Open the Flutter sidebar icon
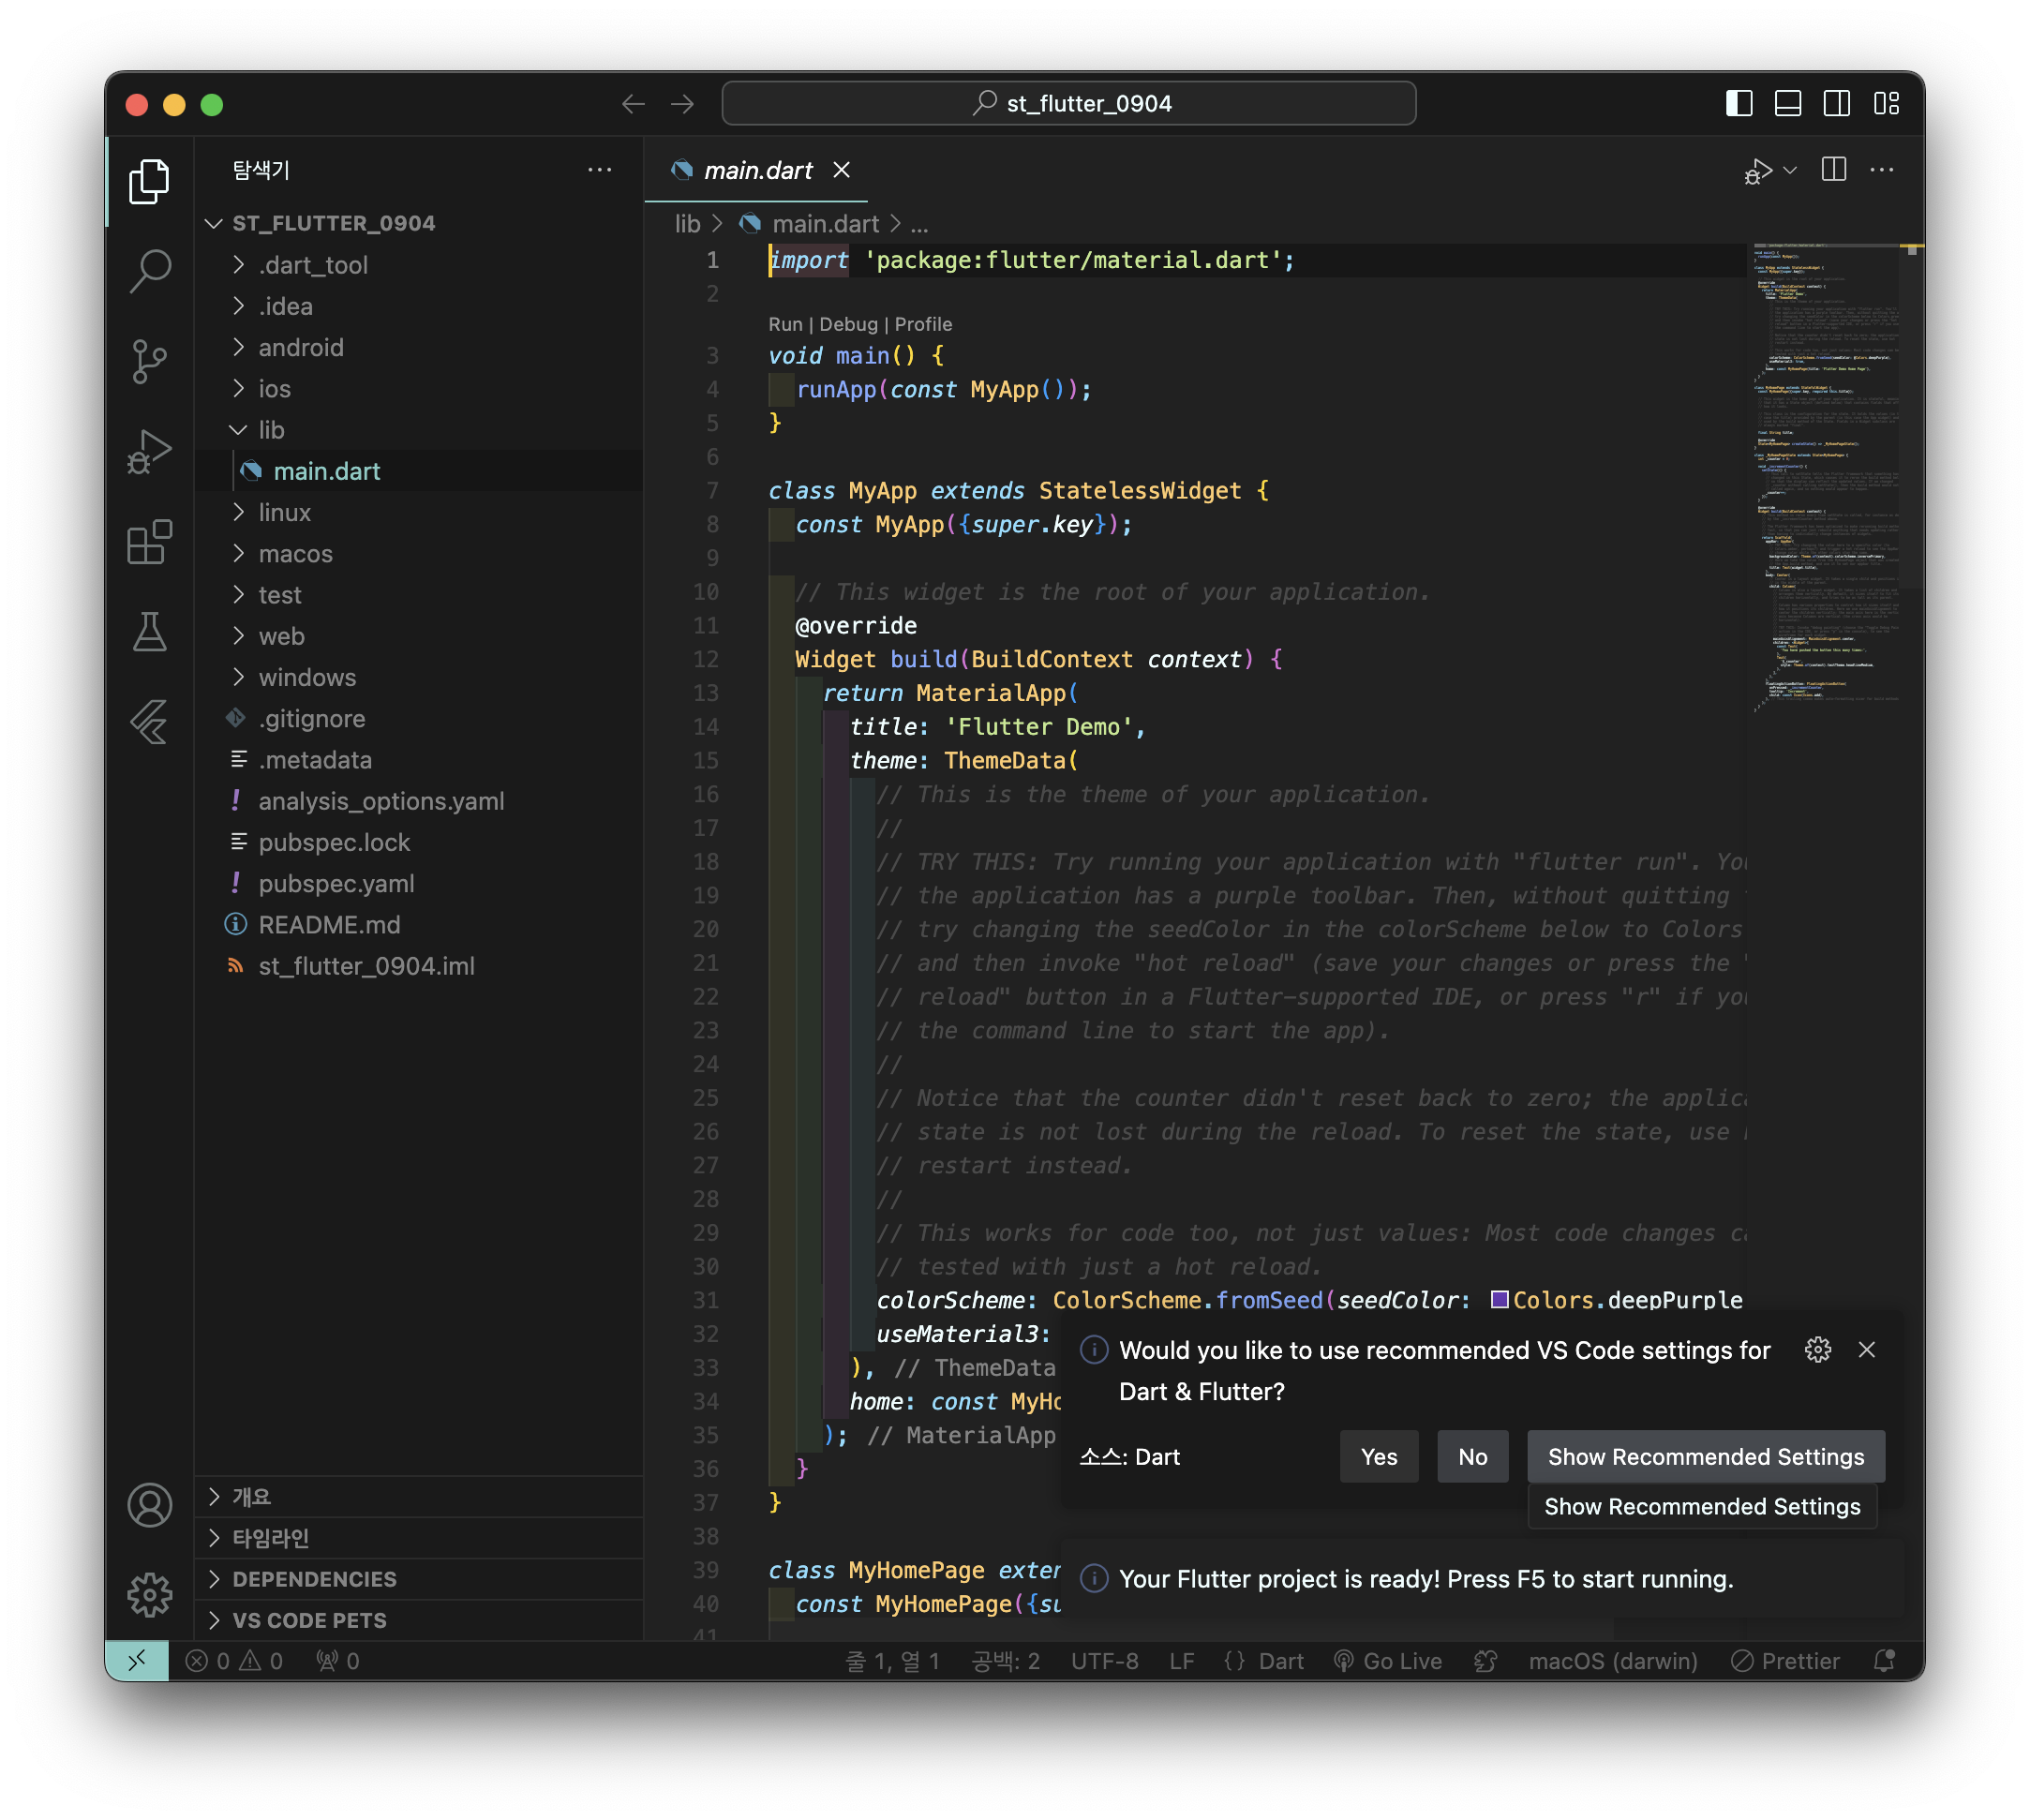Viewport: 2030px width, 1820px height. tap(150, 722)
